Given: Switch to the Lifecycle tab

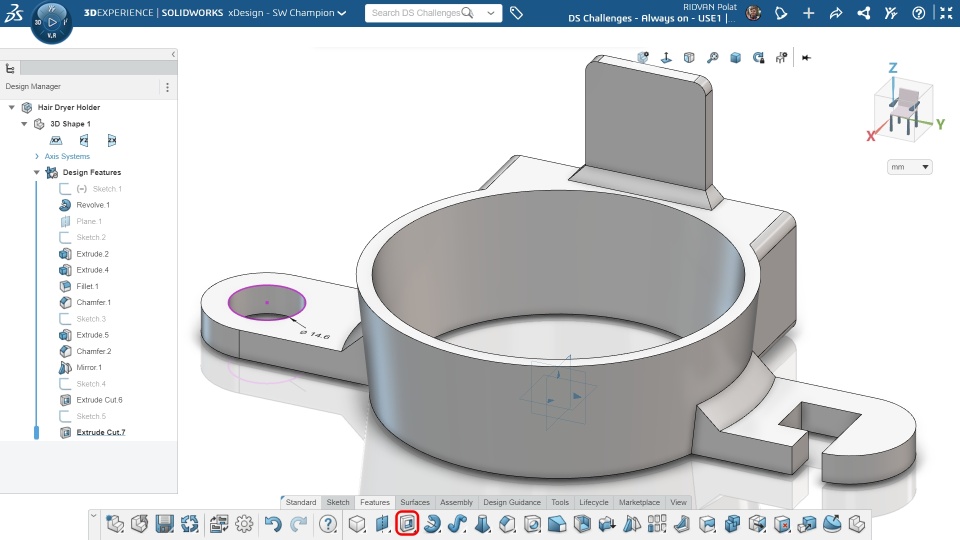Looking at the screenshot, I should click(593, 502).
